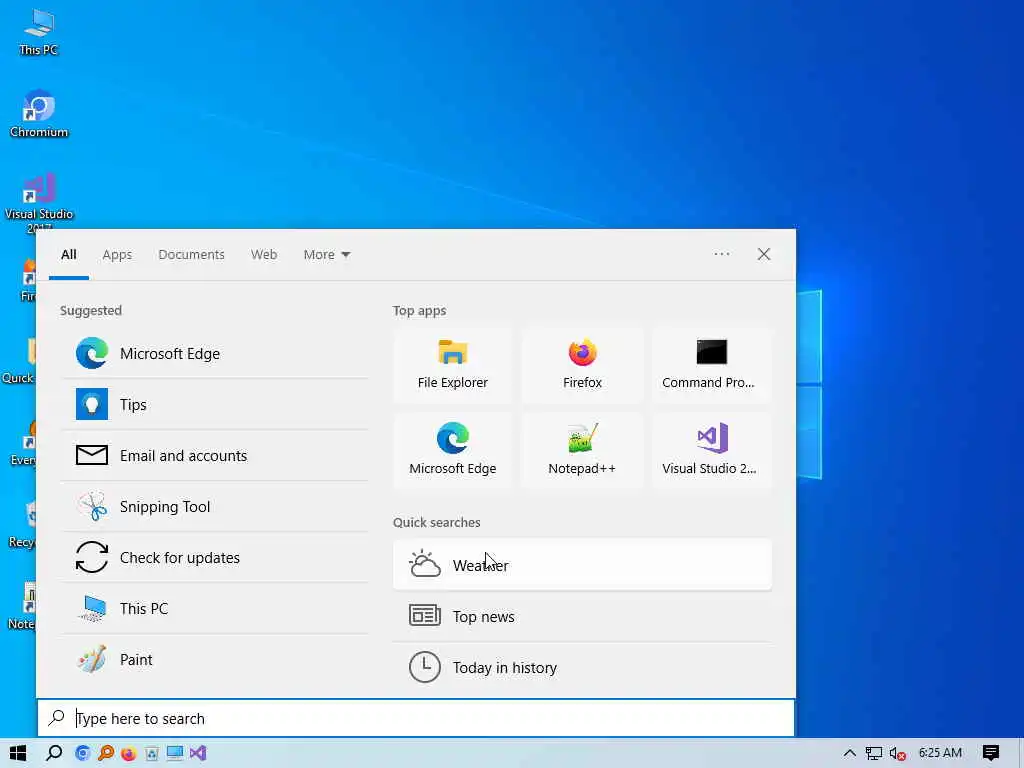Open Microsoft Edge tile in Top apps

[453, 450]
